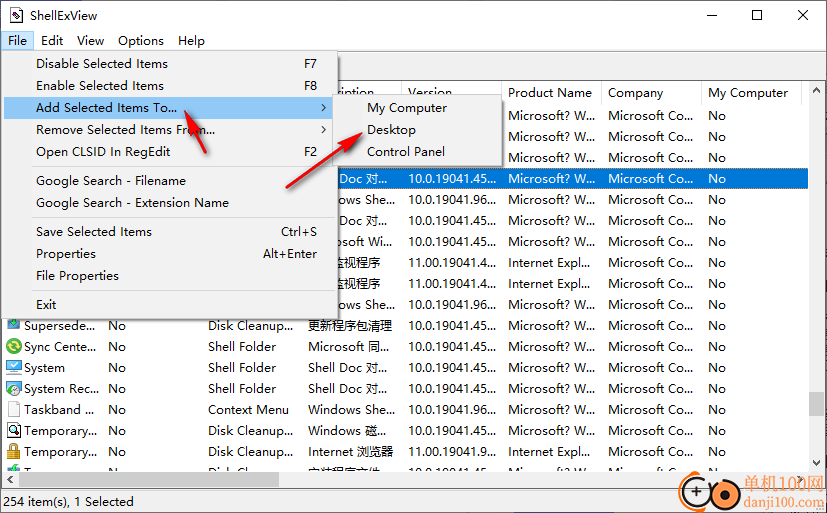The image size is (827, 513).
Task: Open the View menu
Action: point(90,41)
